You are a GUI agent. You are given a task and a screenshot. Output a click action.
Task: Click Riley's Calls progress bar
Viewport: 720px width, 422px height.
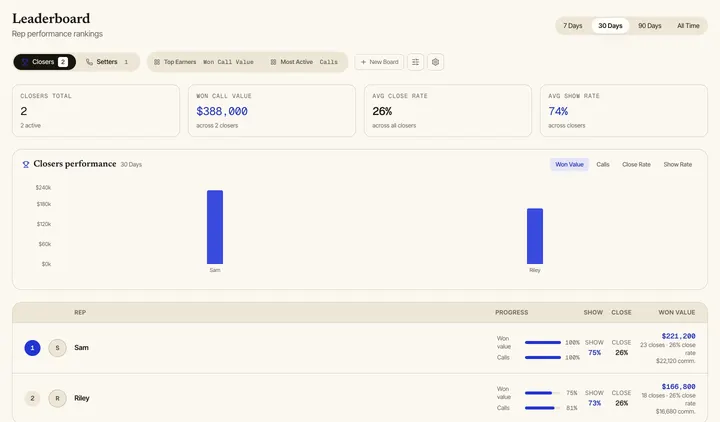pos(543,408)
